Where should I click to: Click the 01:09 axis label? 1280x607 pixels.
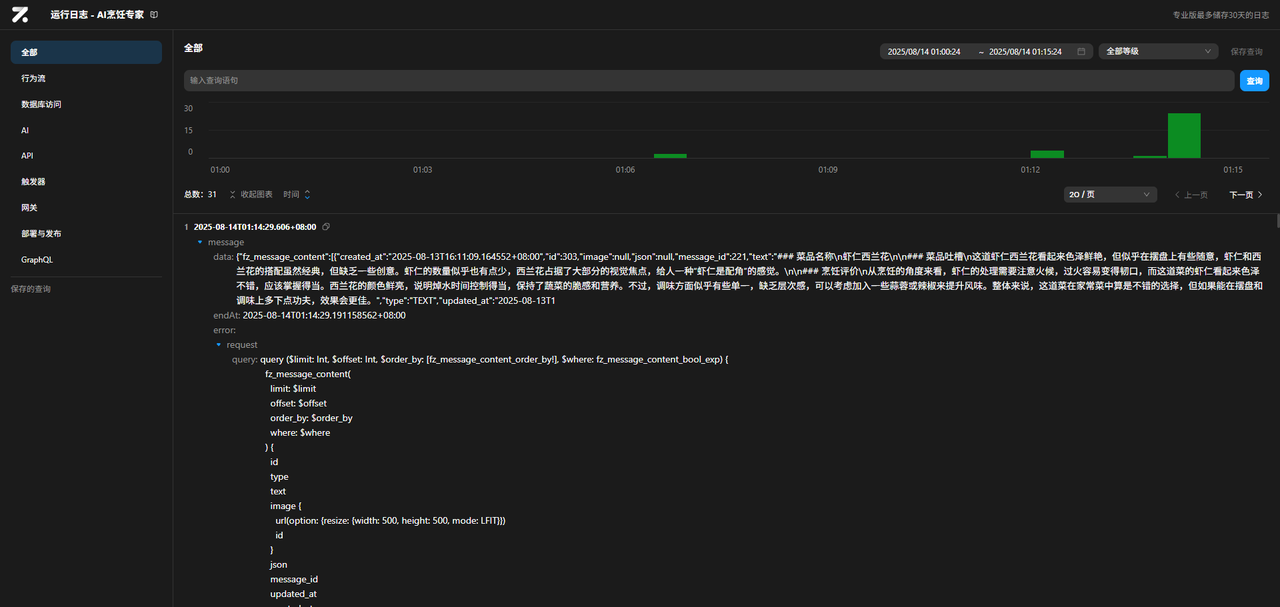point(828,170)
